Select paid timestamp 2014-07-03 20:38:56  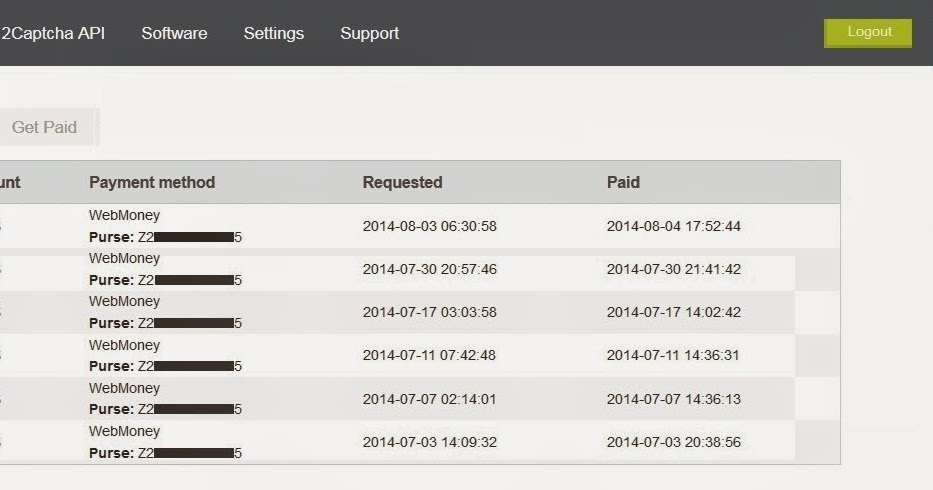pos(673,442)
